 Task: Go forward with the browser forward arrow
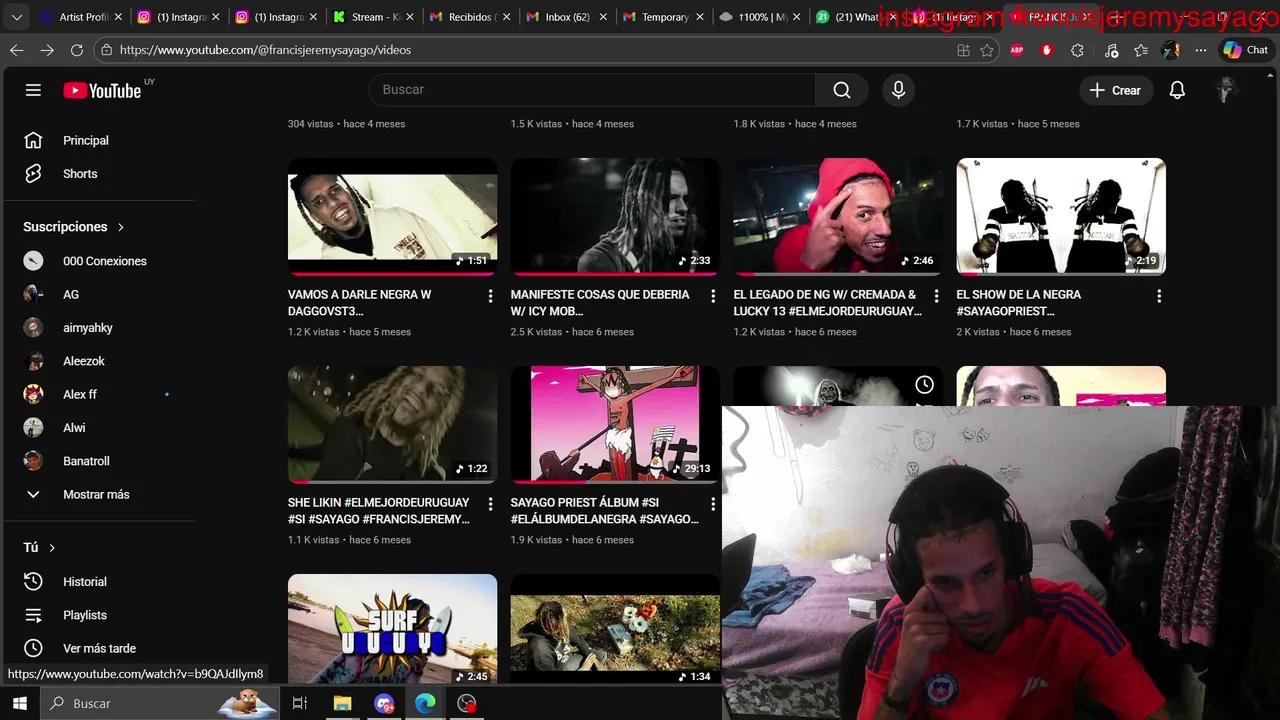[x=47, y=50]
